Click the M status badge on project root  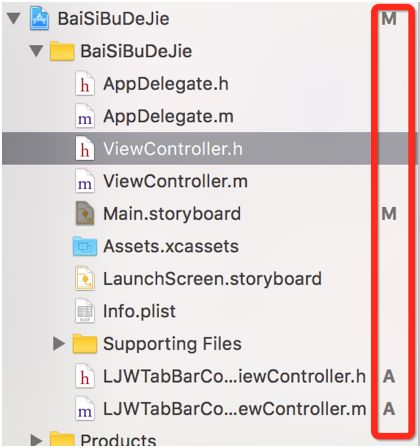389,19
